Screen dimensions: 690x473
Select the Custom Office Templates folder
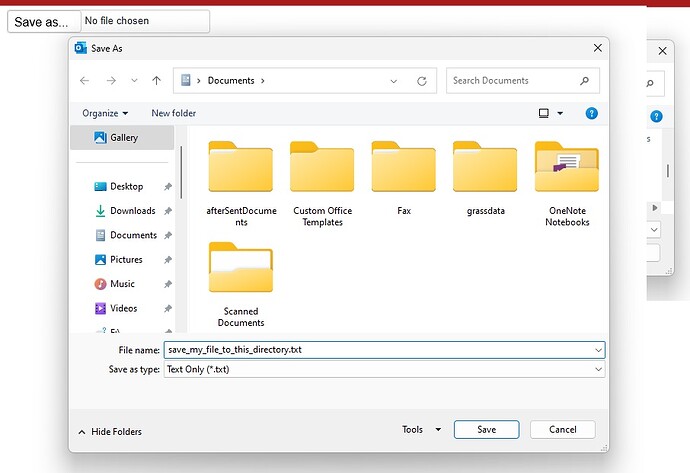(322, 184)
